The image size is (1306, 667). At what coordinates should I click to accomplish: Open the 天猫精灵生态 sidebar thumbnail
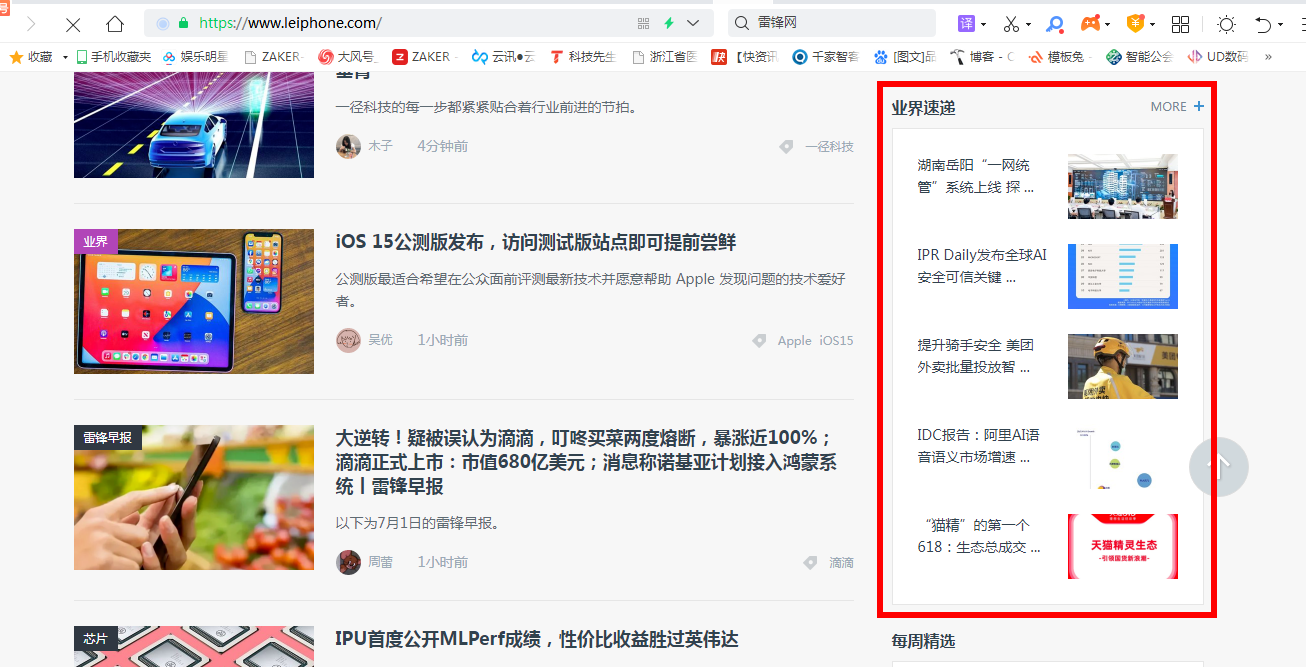(1123, 546)
